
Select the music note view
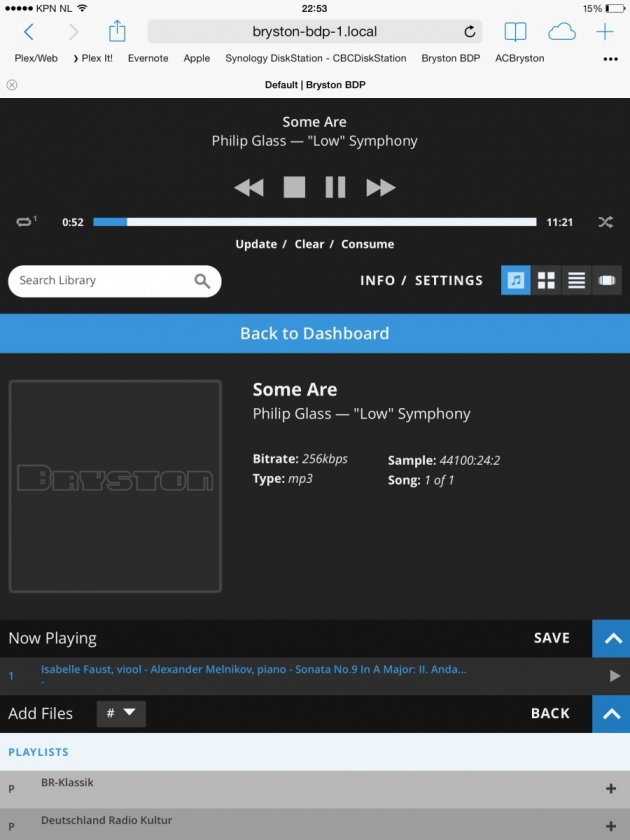(515, 280)
